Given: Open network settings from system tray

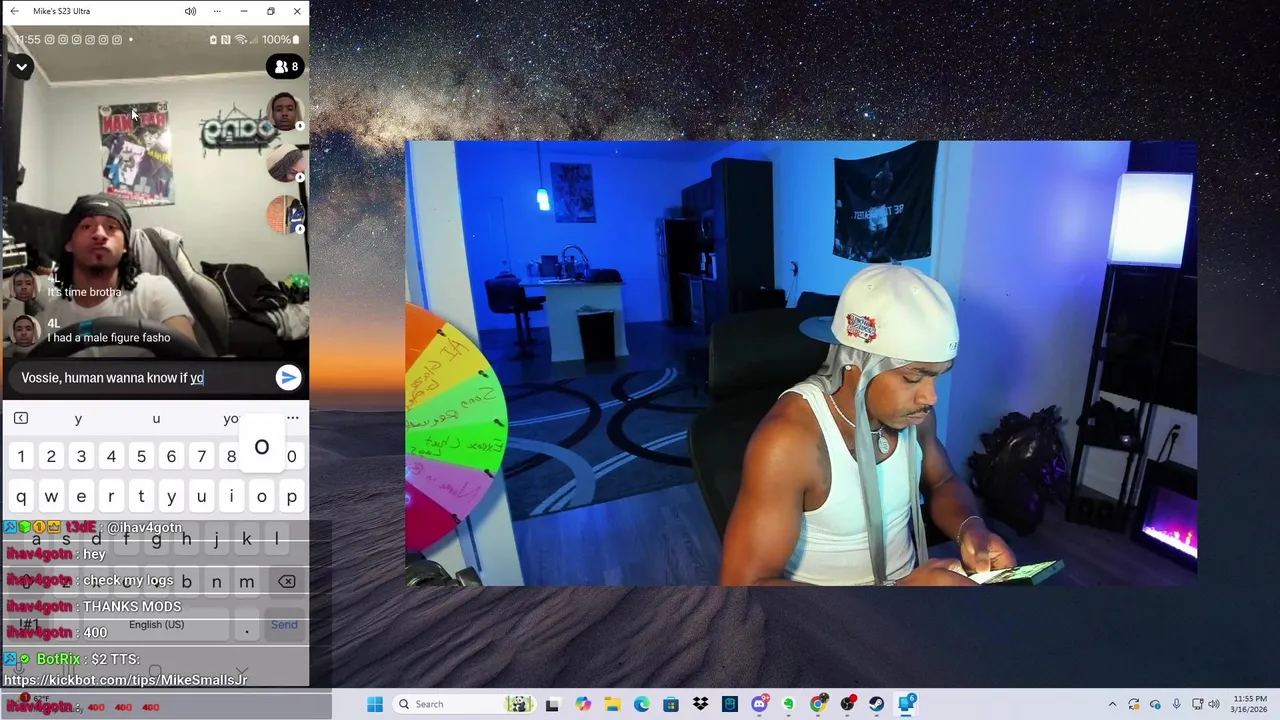Looking at the screenshot, I should [x=1198, y=704].
